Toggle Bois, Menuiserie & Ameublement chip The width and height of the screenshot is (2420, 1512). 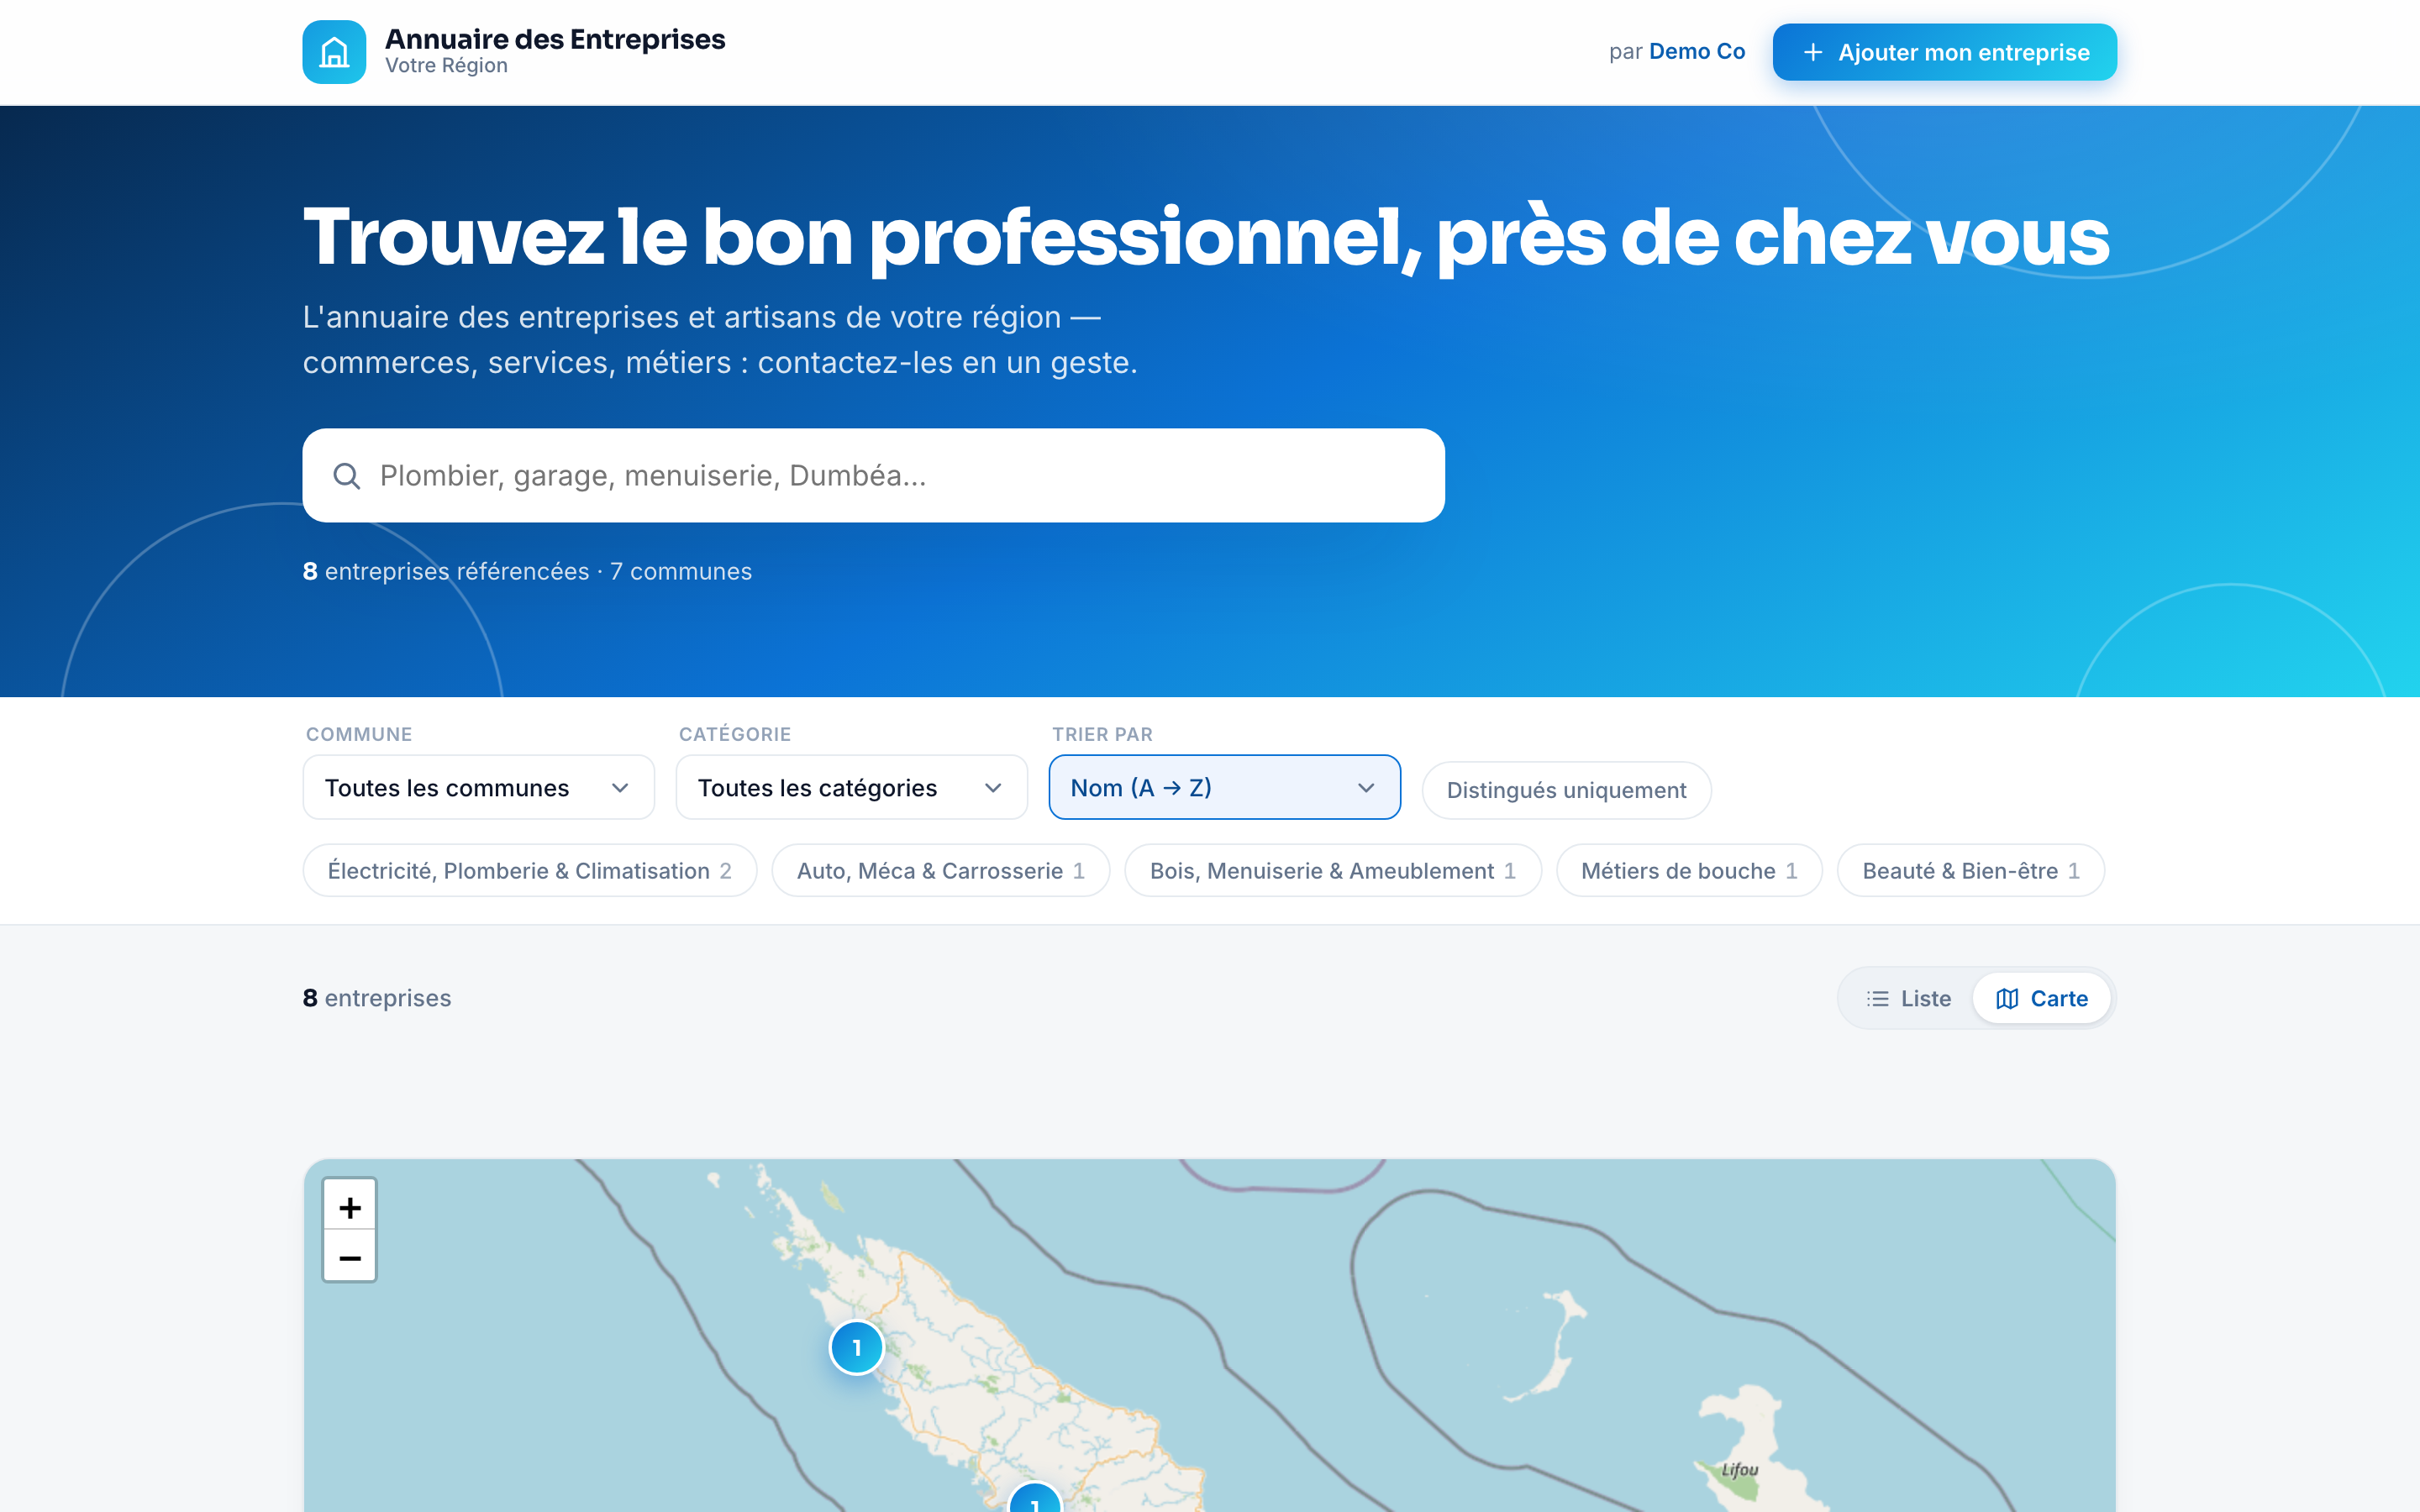1332,870
